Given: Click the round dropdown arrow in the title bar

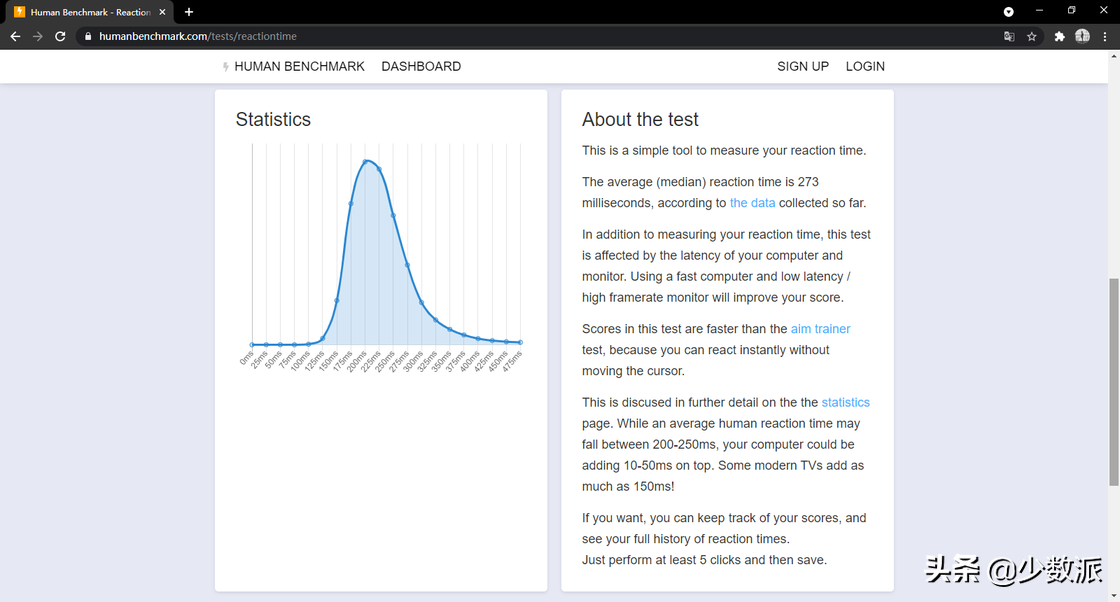Looking at the screenshot, I should pos(1008,12).
